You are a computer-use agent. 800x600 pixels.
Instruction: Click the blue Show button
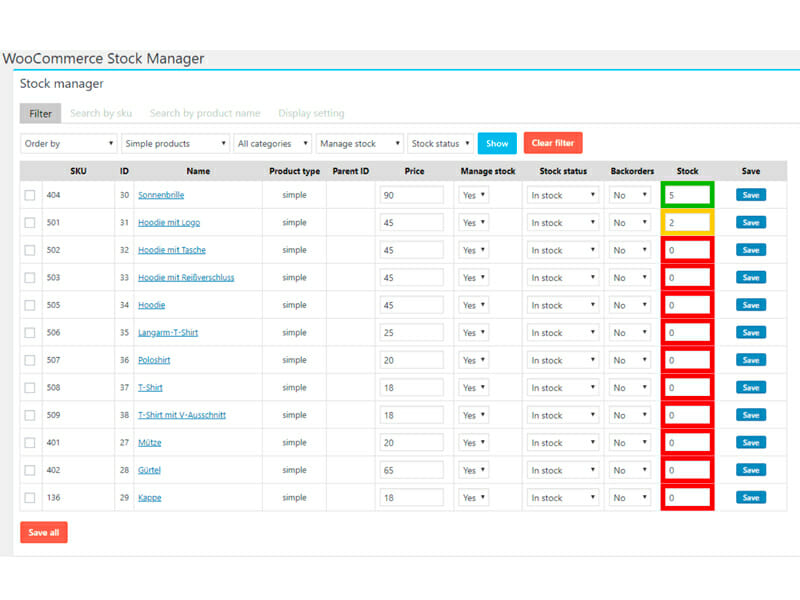[497, 143]
